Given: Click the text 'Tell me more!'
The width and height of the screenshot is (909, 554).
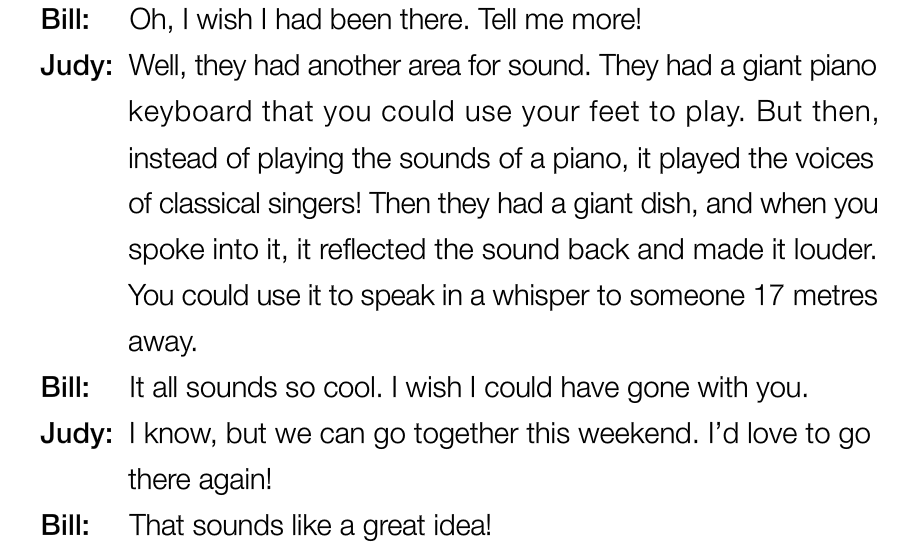Looking at the screenshot, I should click(560, 20).
